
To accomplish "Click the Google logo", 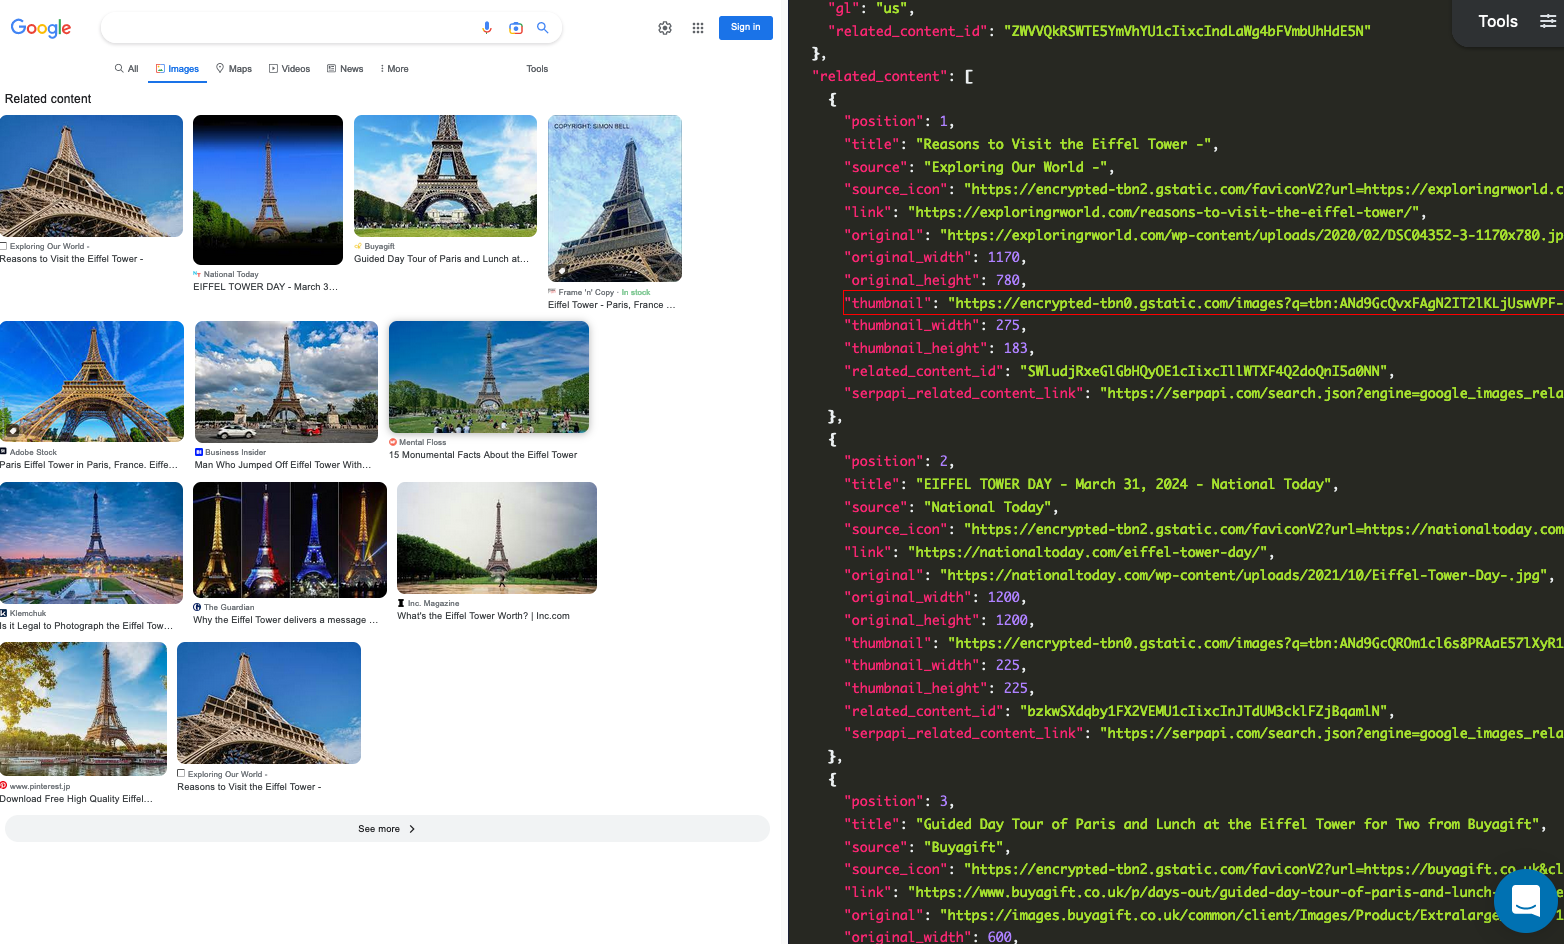I will 41,28.
